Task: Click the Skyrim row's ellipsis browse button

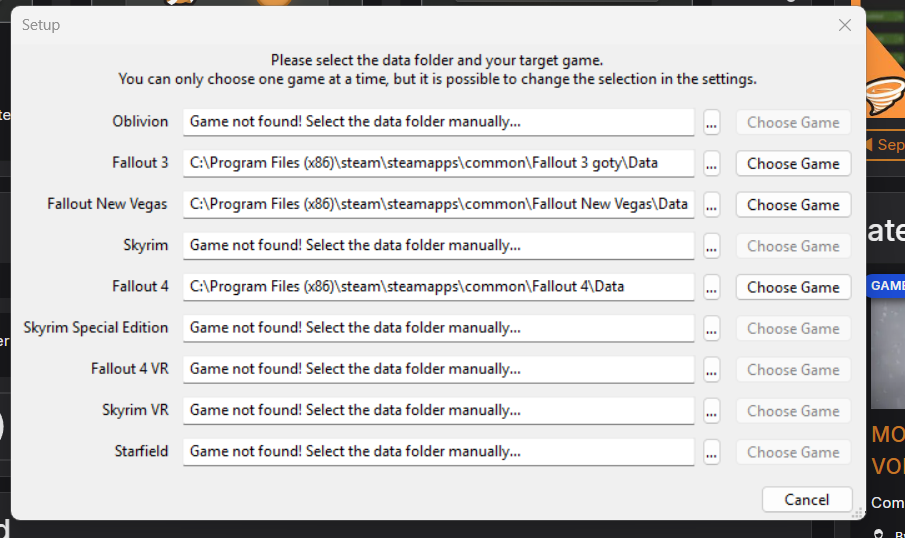Action: click(712, 246)
